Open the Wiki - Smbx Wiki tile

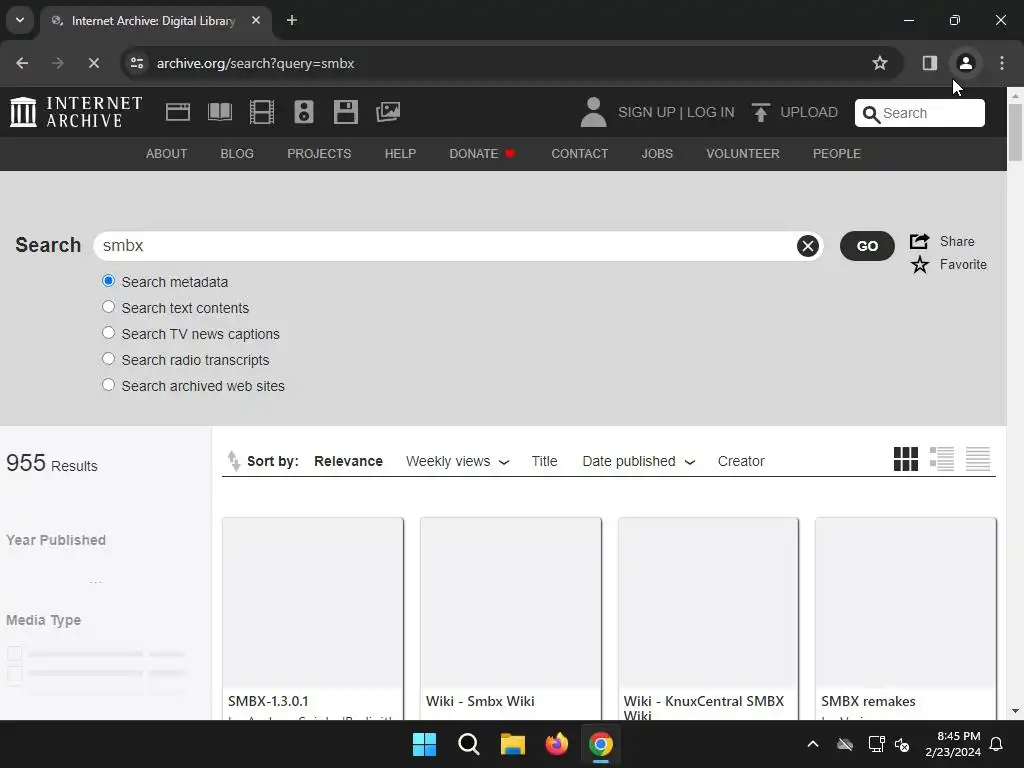coord(511,619)
